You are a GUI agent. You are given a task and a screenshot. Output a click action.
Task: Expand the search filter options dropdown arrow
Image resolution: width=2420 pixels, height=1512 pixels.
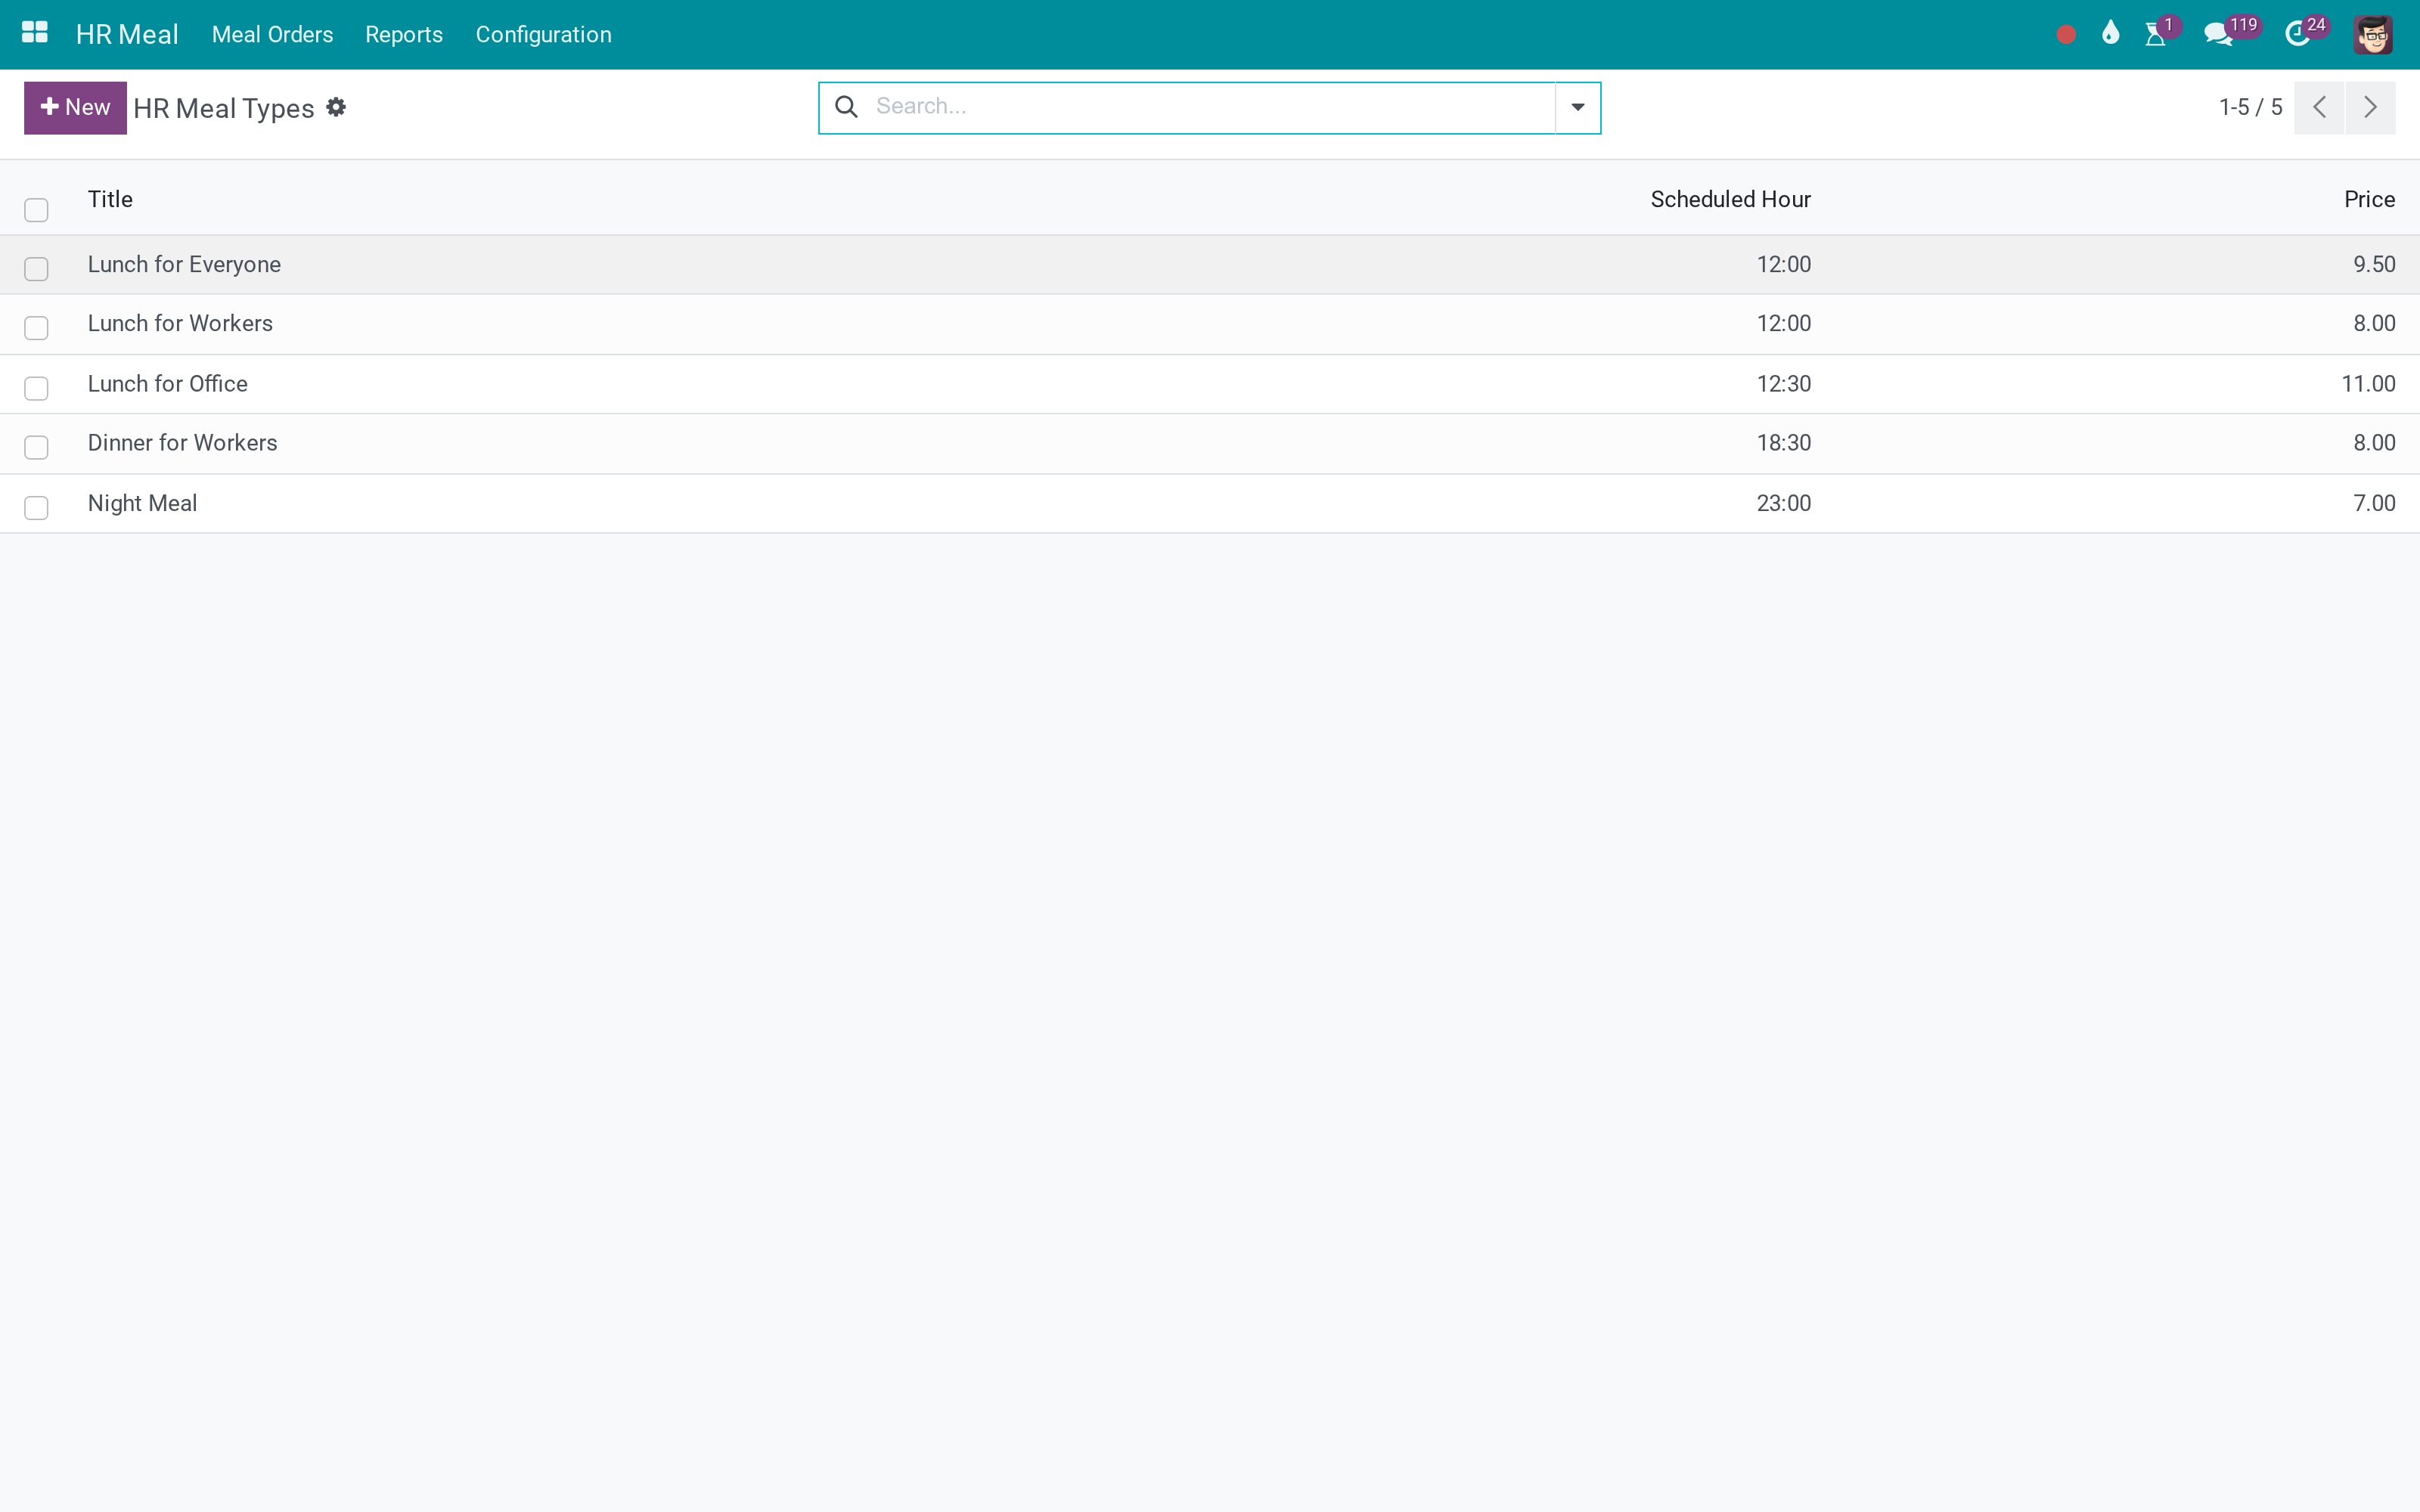1577,107
